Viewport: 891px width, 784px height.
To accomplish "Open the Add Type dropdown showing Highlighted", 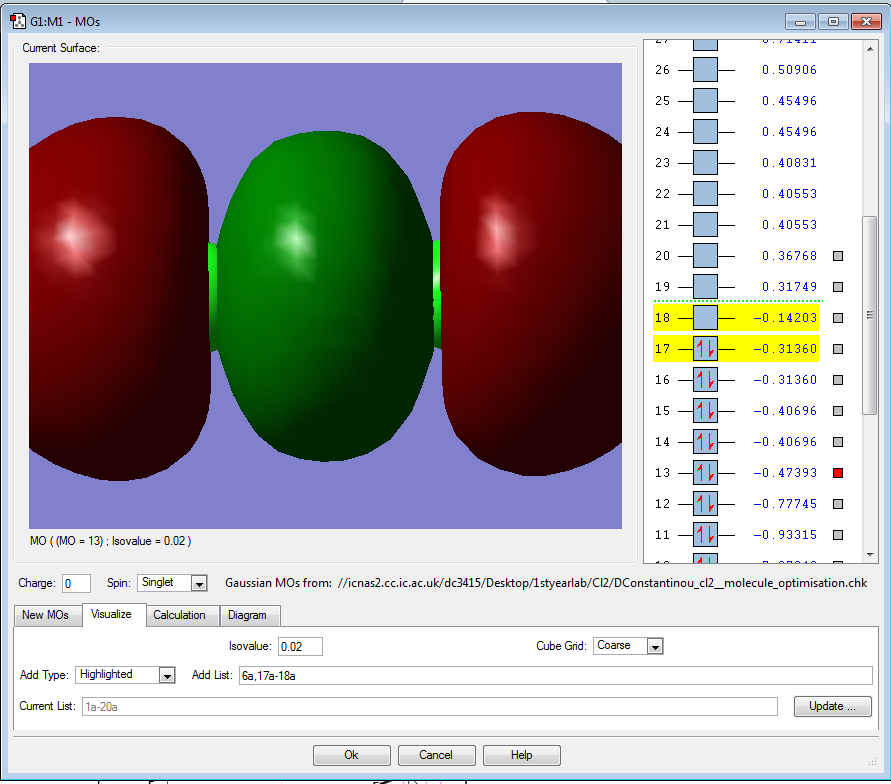I will pos(166,675).
